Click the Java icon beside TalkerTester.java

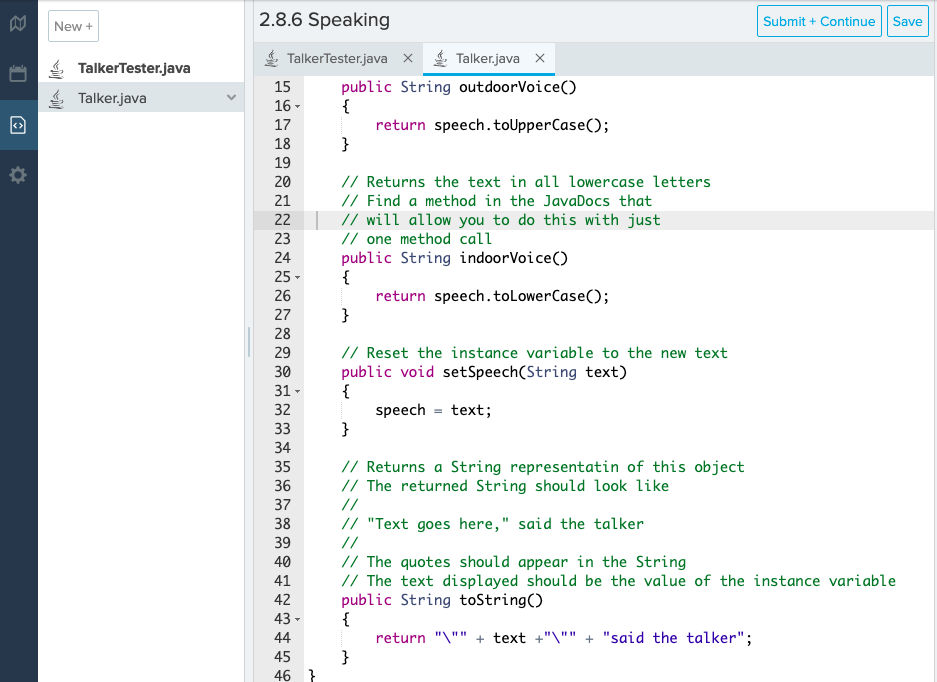pyautogui.click(x=58, y=68)
